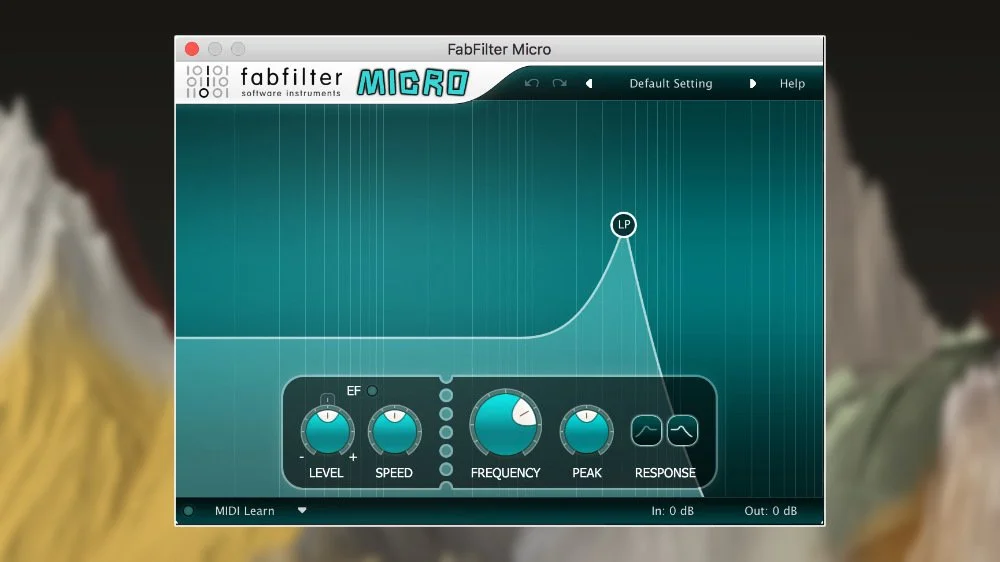Screen dimensions: 1000x562
Task: Click the Micro product logo
Action: tap(413, 83)
